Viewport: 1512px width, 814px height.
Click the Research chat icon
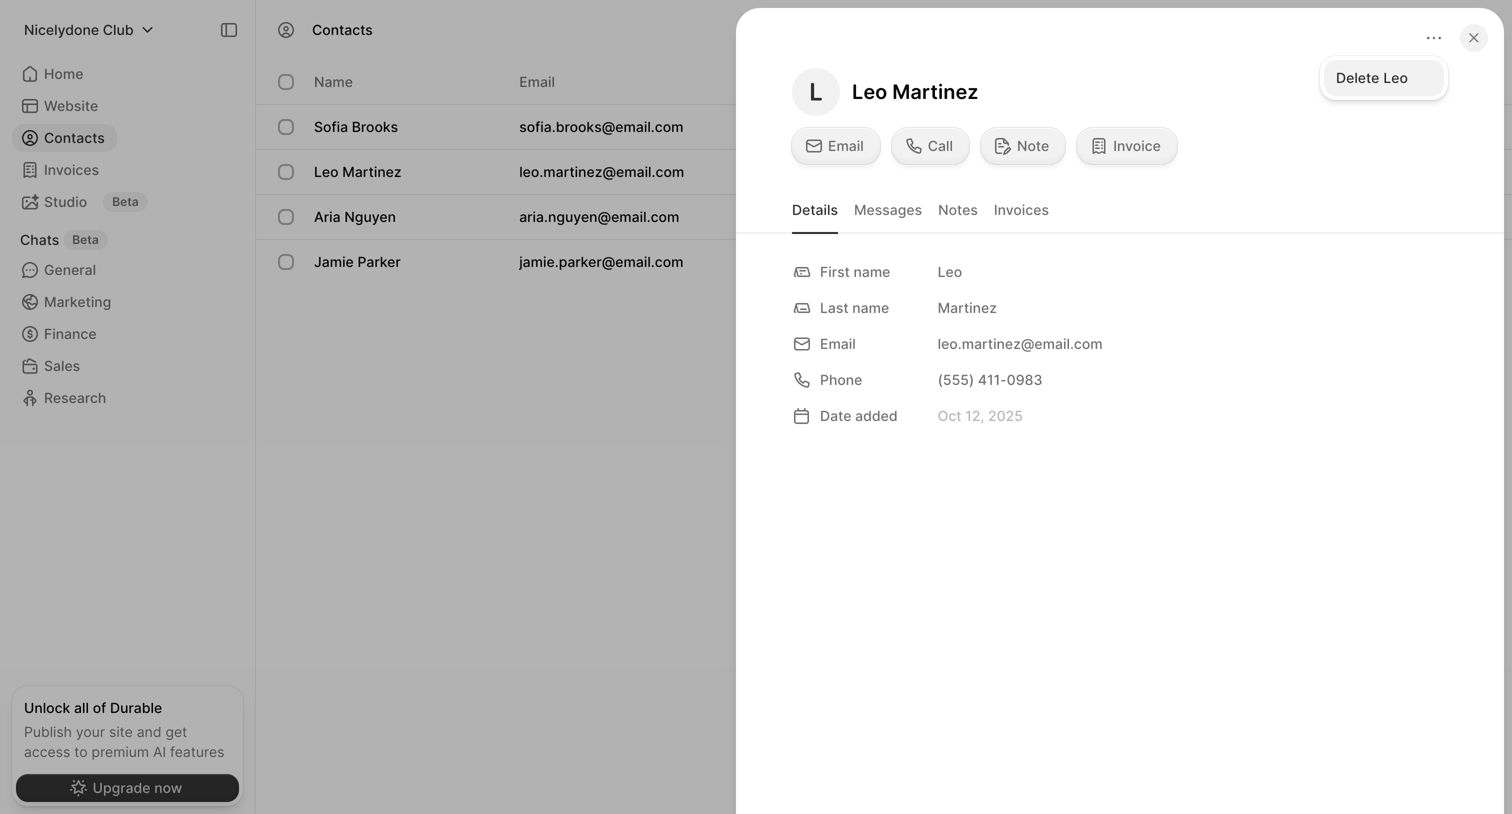[x=30, y=398]
